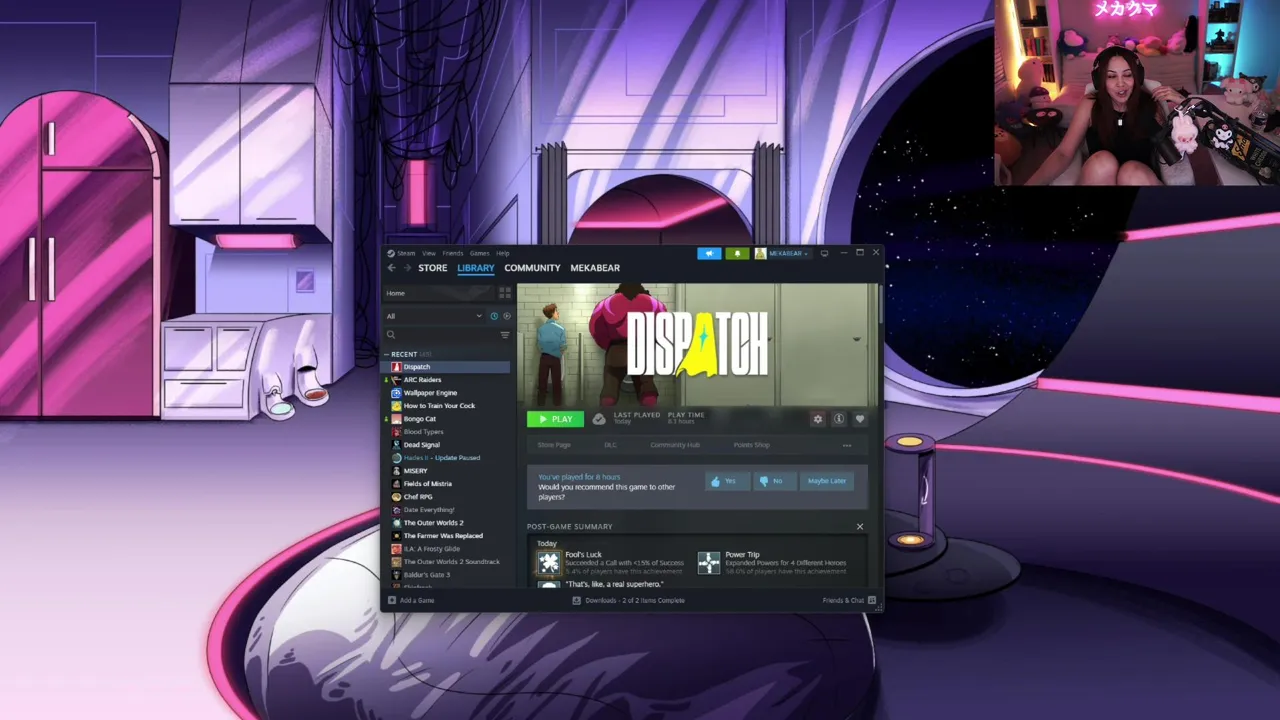Click the Bongo Cat game icon
This screenshot has height=720, width=1280.
tap(396, 419)
